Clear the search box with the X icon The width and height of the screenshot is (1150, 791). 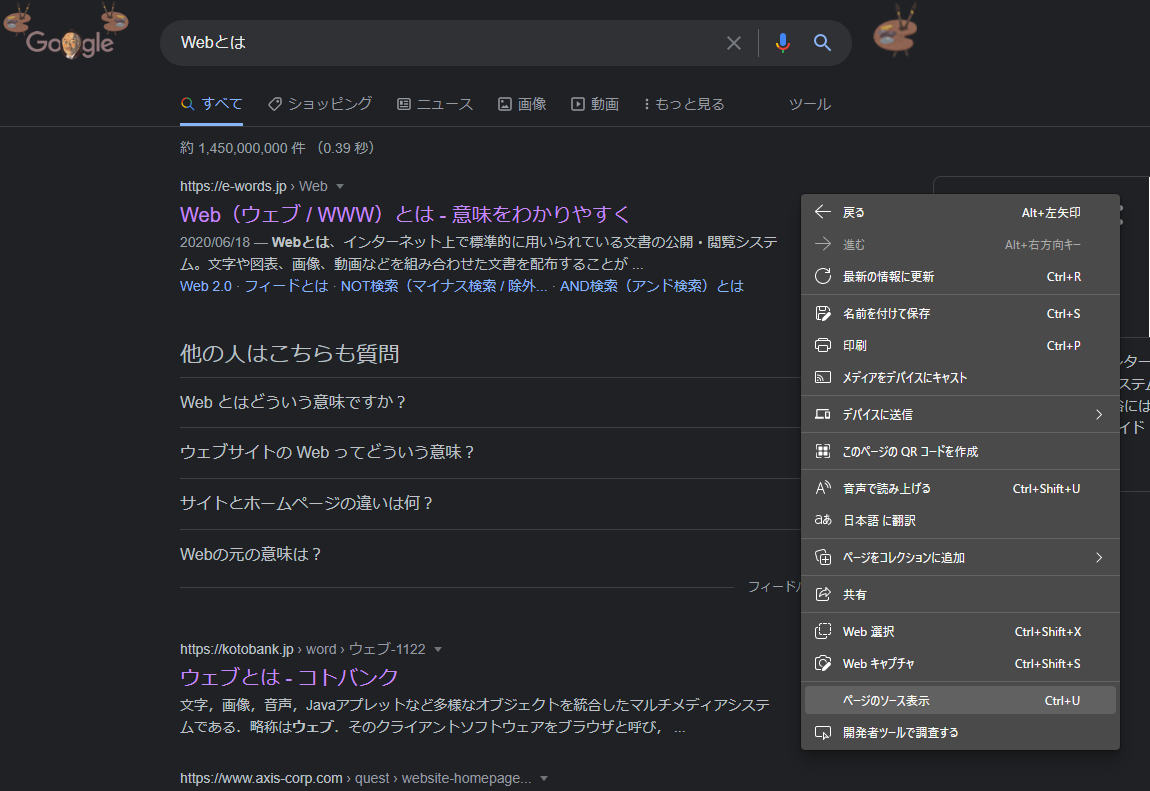pyautogui.click(x=734, y=42)
